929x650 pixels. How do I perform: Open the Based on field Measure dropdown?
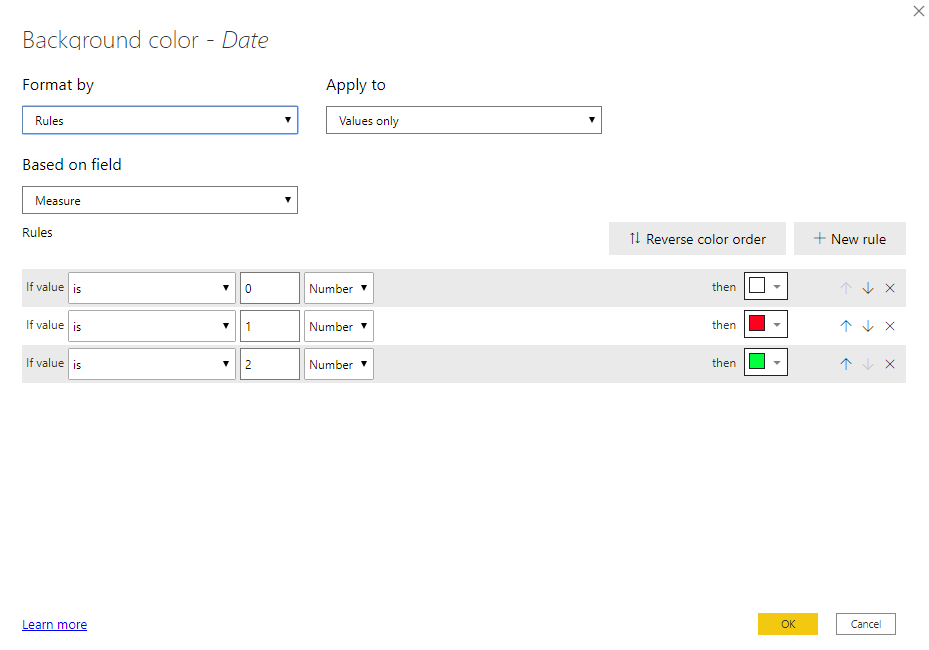click(160, 200)
